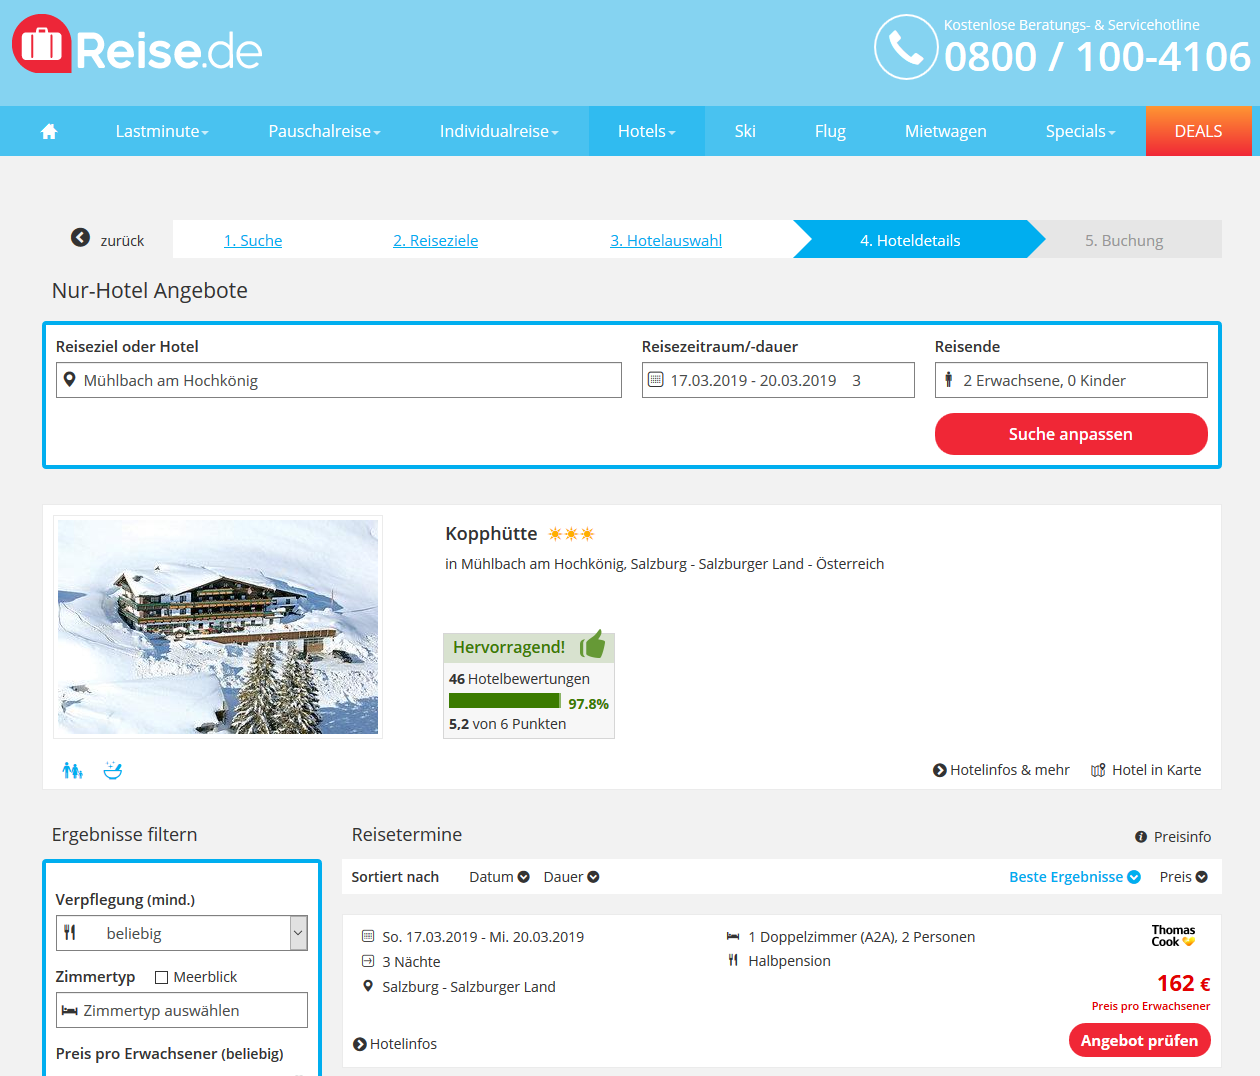Image resolution: width=1260 pixels, height=1076 pixels.
Task: Click the bed icon beside Doppelzimmer offer
Action: click(x=733, y=936)
